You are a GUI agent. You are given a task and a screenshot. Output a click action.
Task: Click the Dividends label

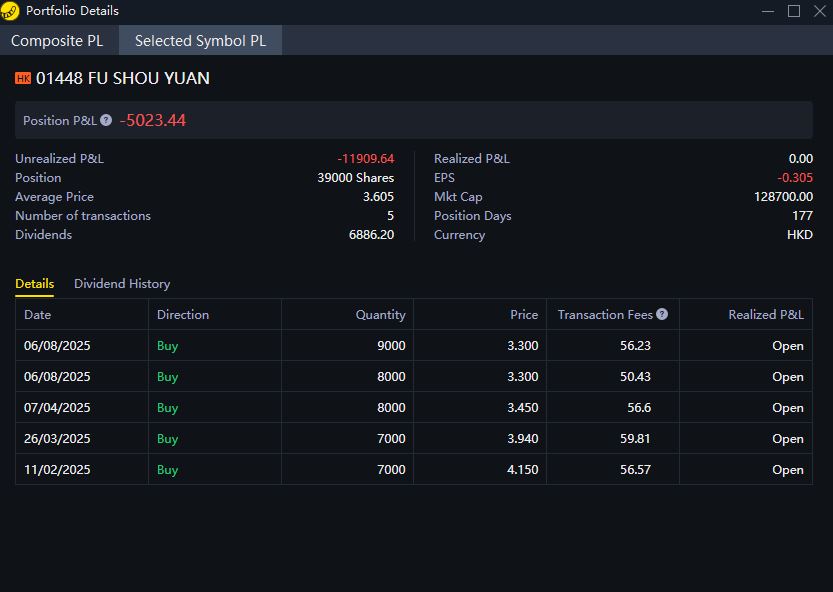pos(44,235)
